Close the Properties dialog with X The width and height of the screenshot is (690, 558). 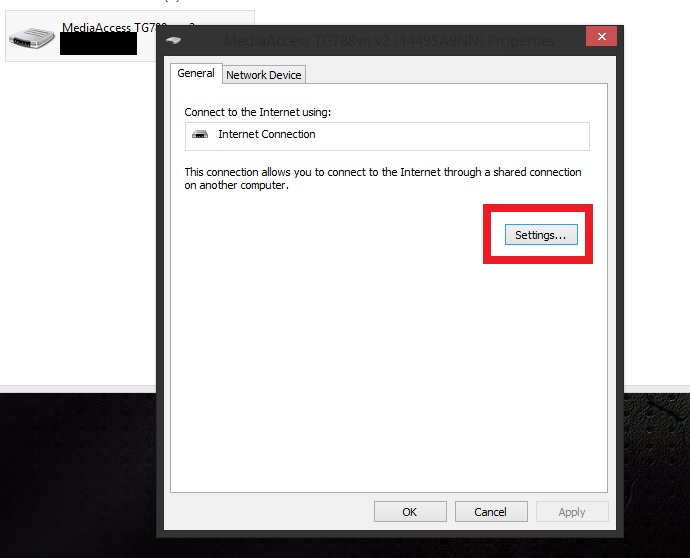click(601, 36)
